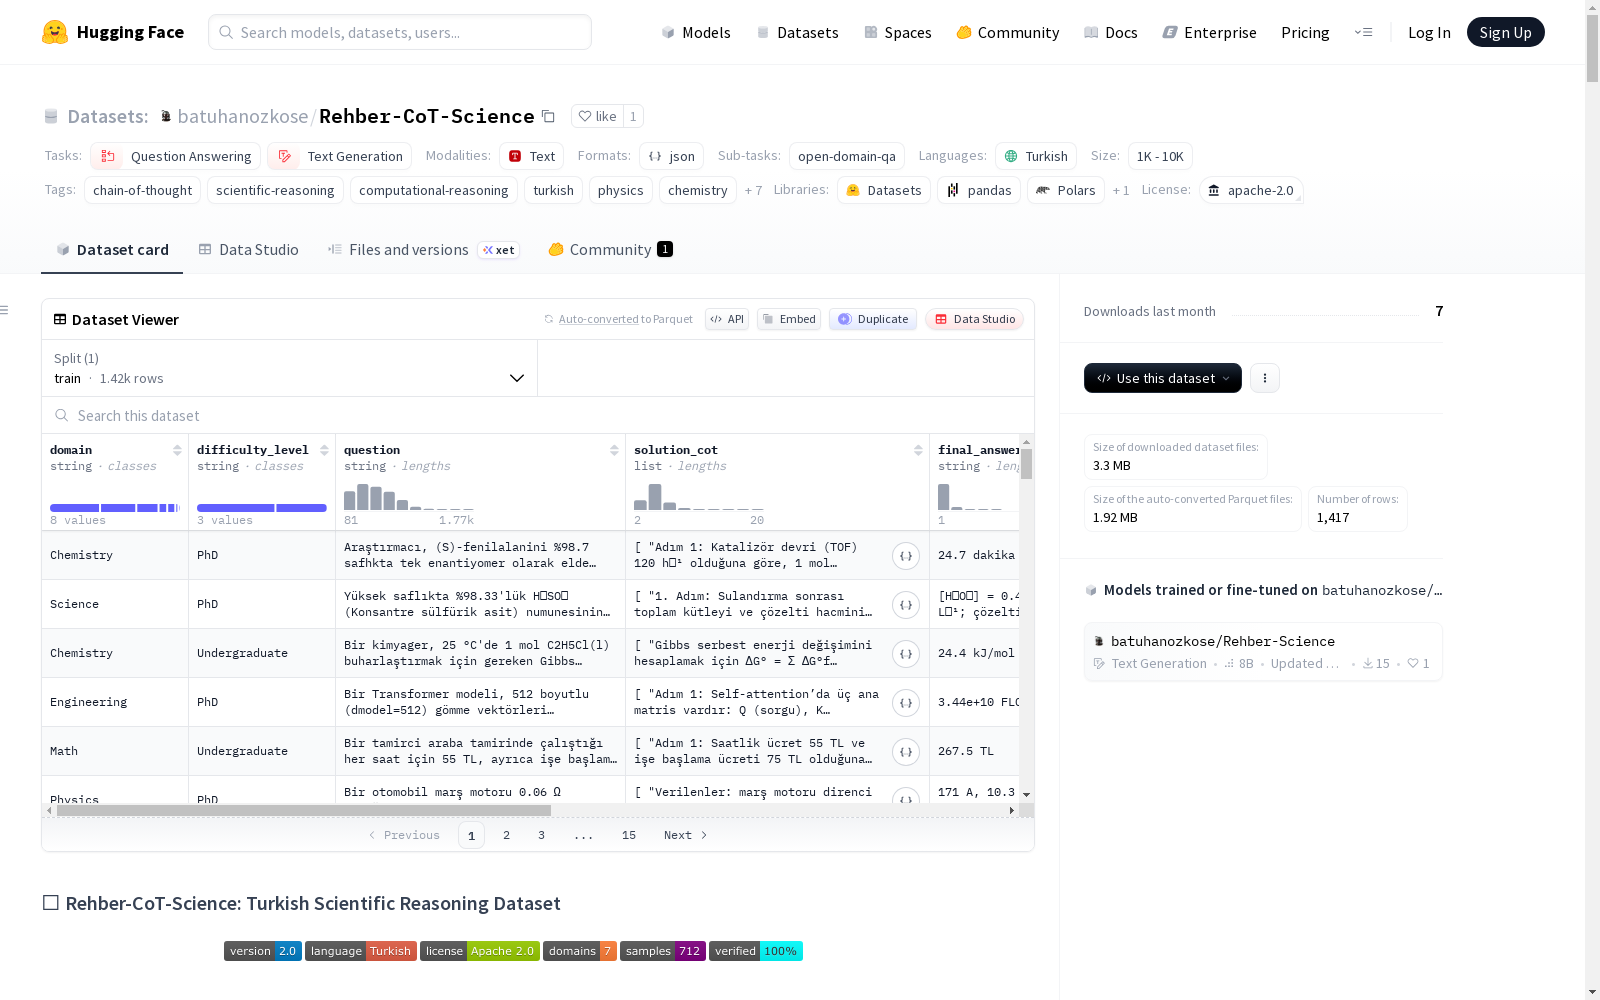The height and width of the screenshot is (1000, 1600).
Task: Open the more navigation options menu icon
Action: pos(1363,32)
